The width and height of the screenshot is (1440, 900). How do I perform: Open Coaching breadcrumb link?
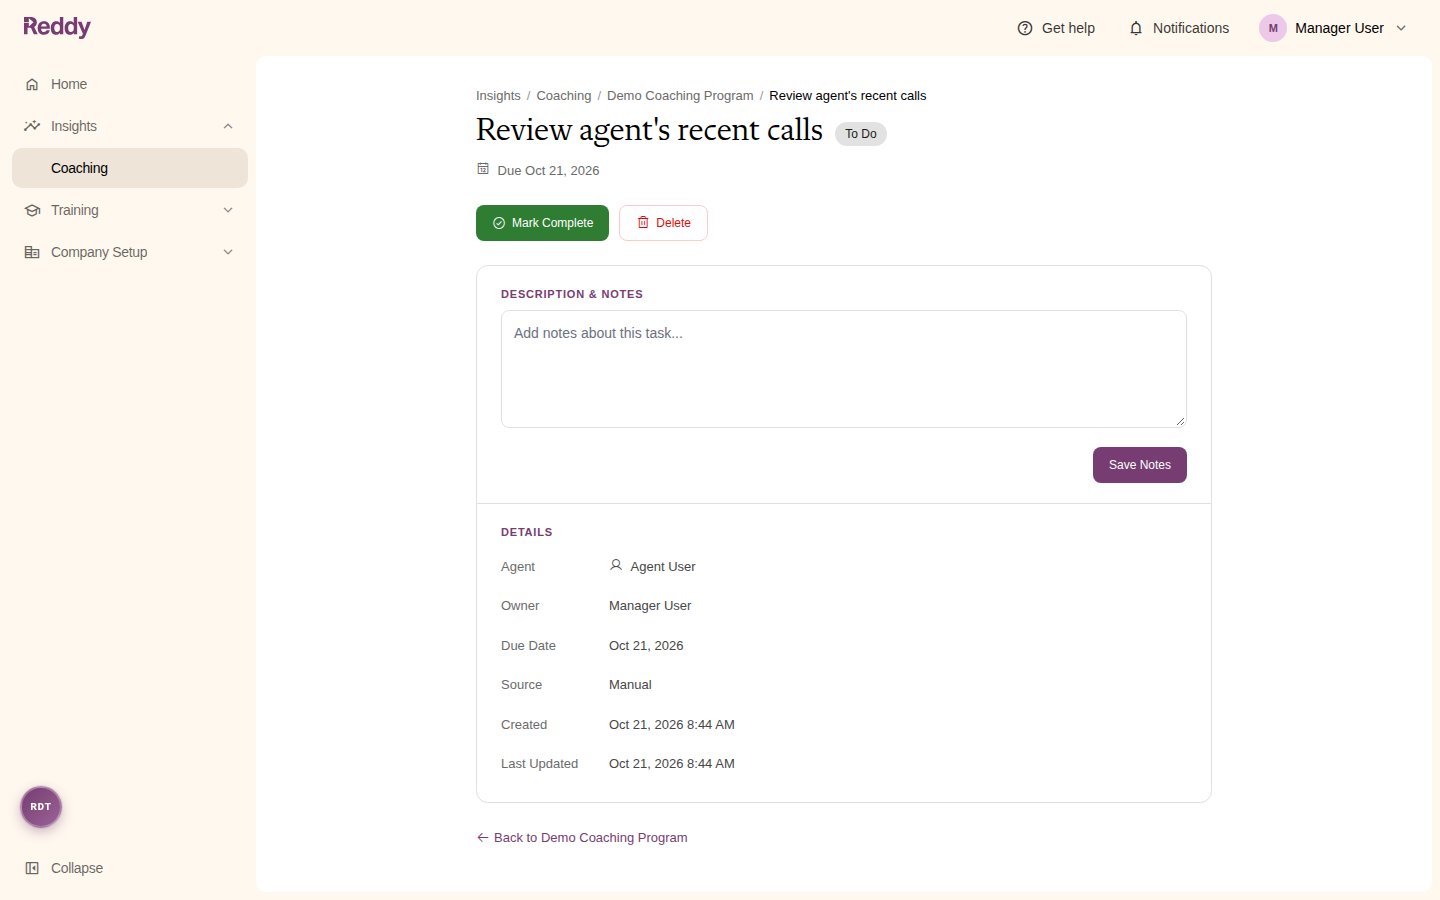click(564, 96)
